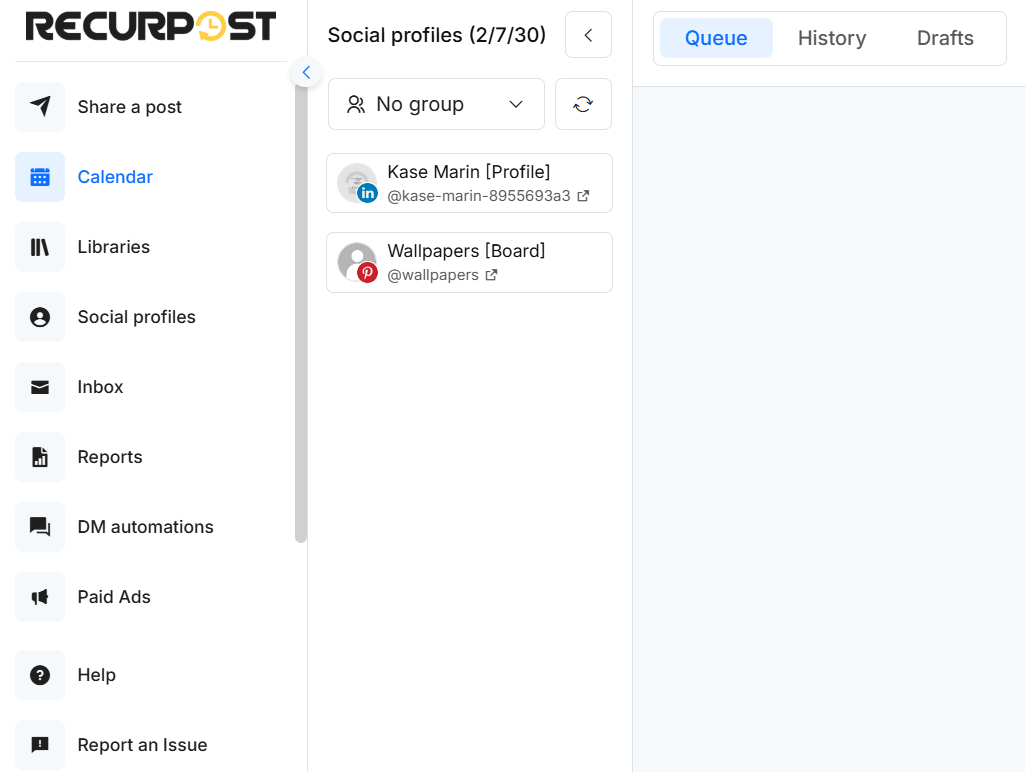Collapse the left navigation sidebar
The image size is (1025, 772).
tap(305, 72)
